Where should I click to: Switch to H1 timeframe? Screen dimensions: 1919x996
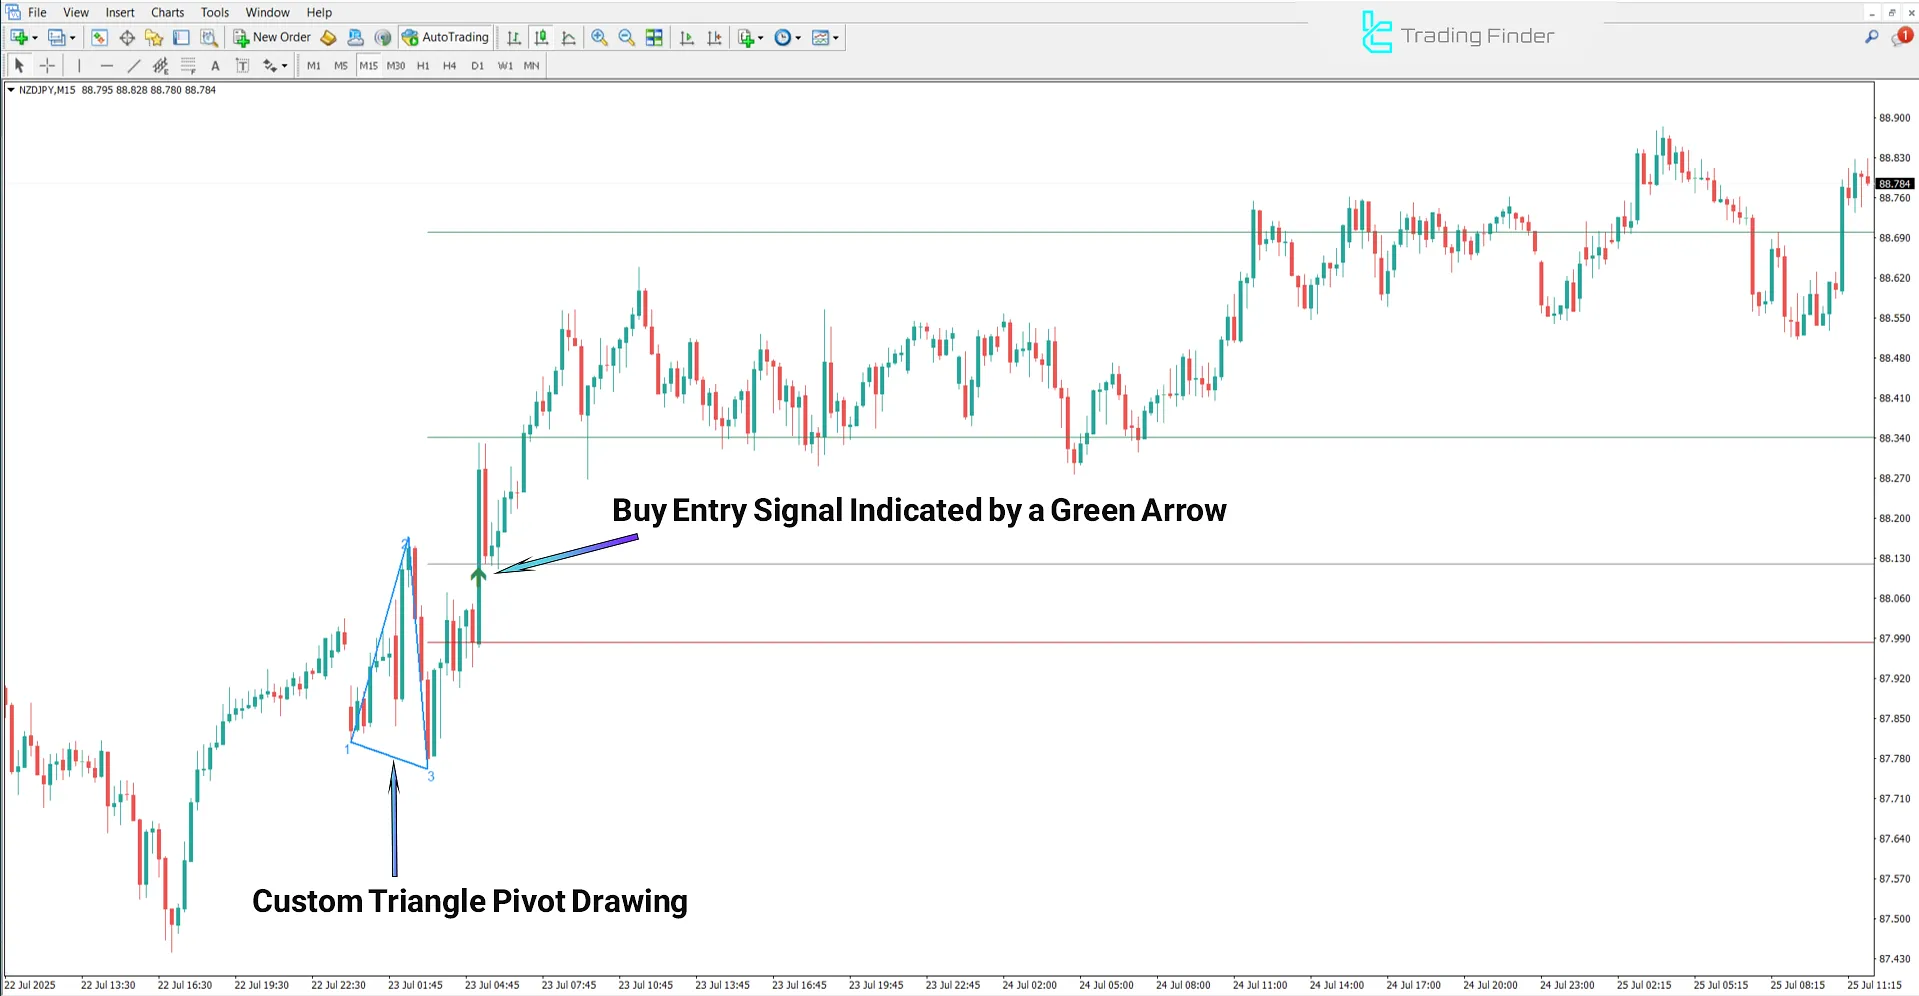coord(423,66)
